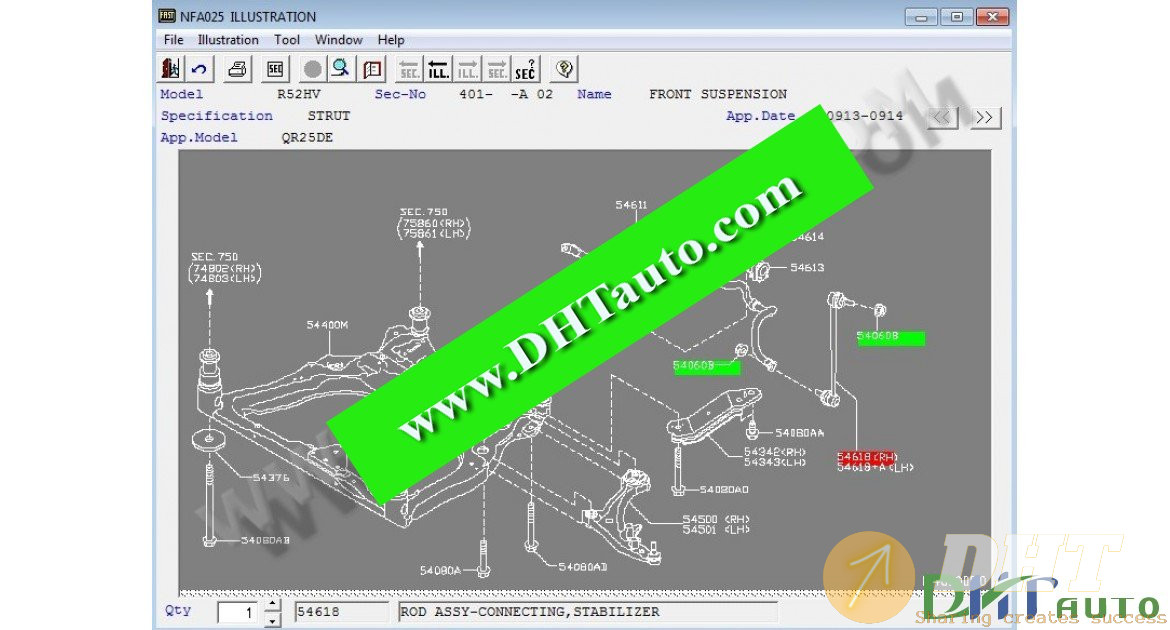The height and width of the screenshot is (630, 1170).
Task: Click the exit door toolbar icon
Action: tap(170, 69)
